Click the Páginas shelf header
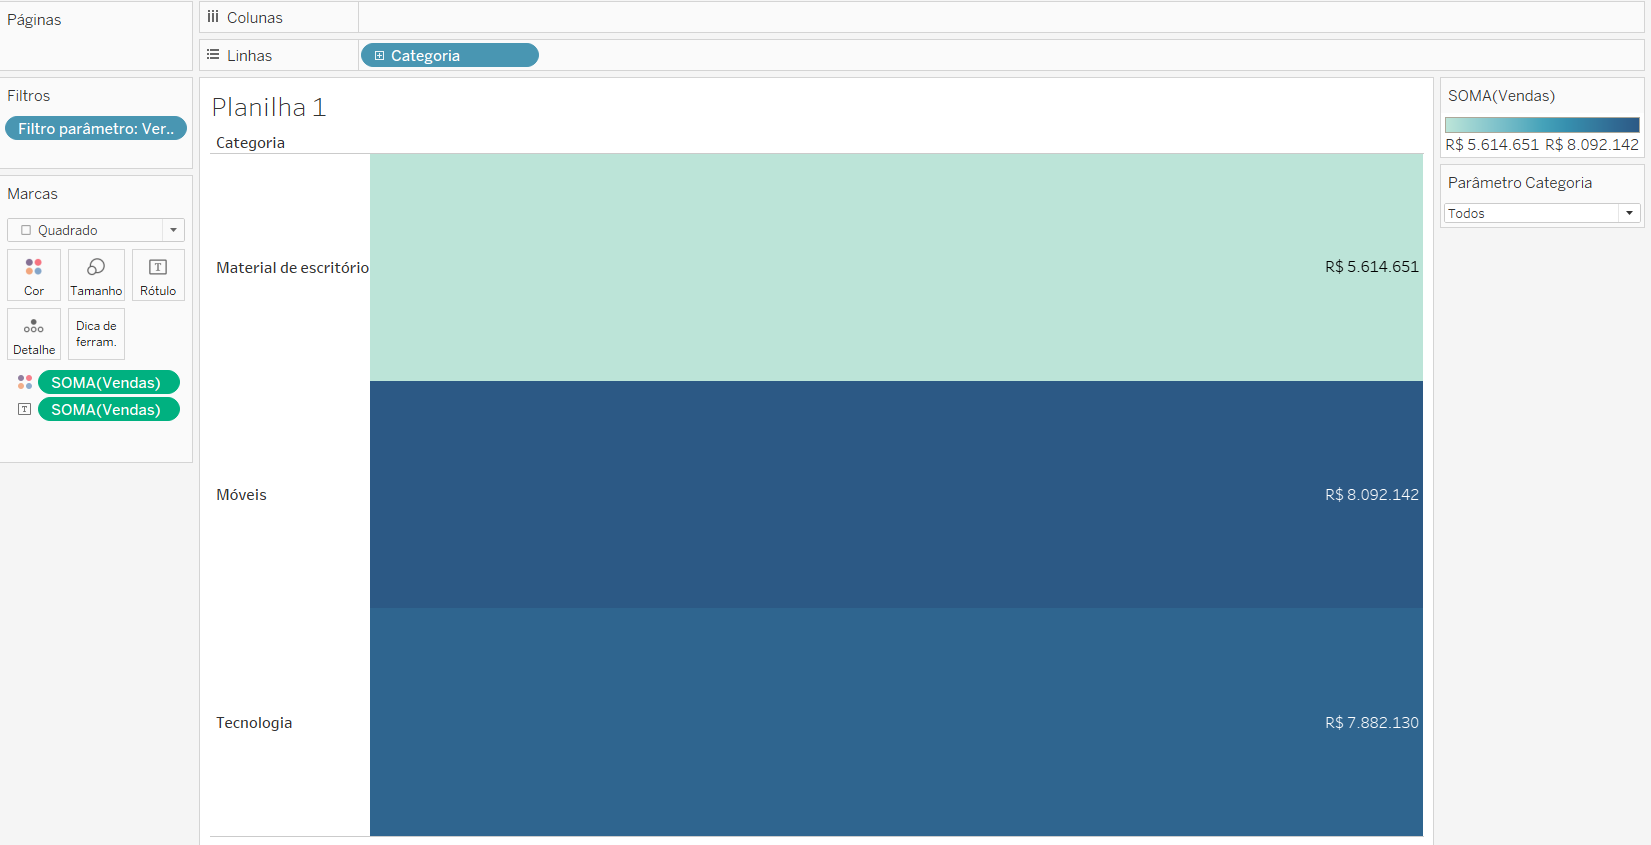 [34, 19]
